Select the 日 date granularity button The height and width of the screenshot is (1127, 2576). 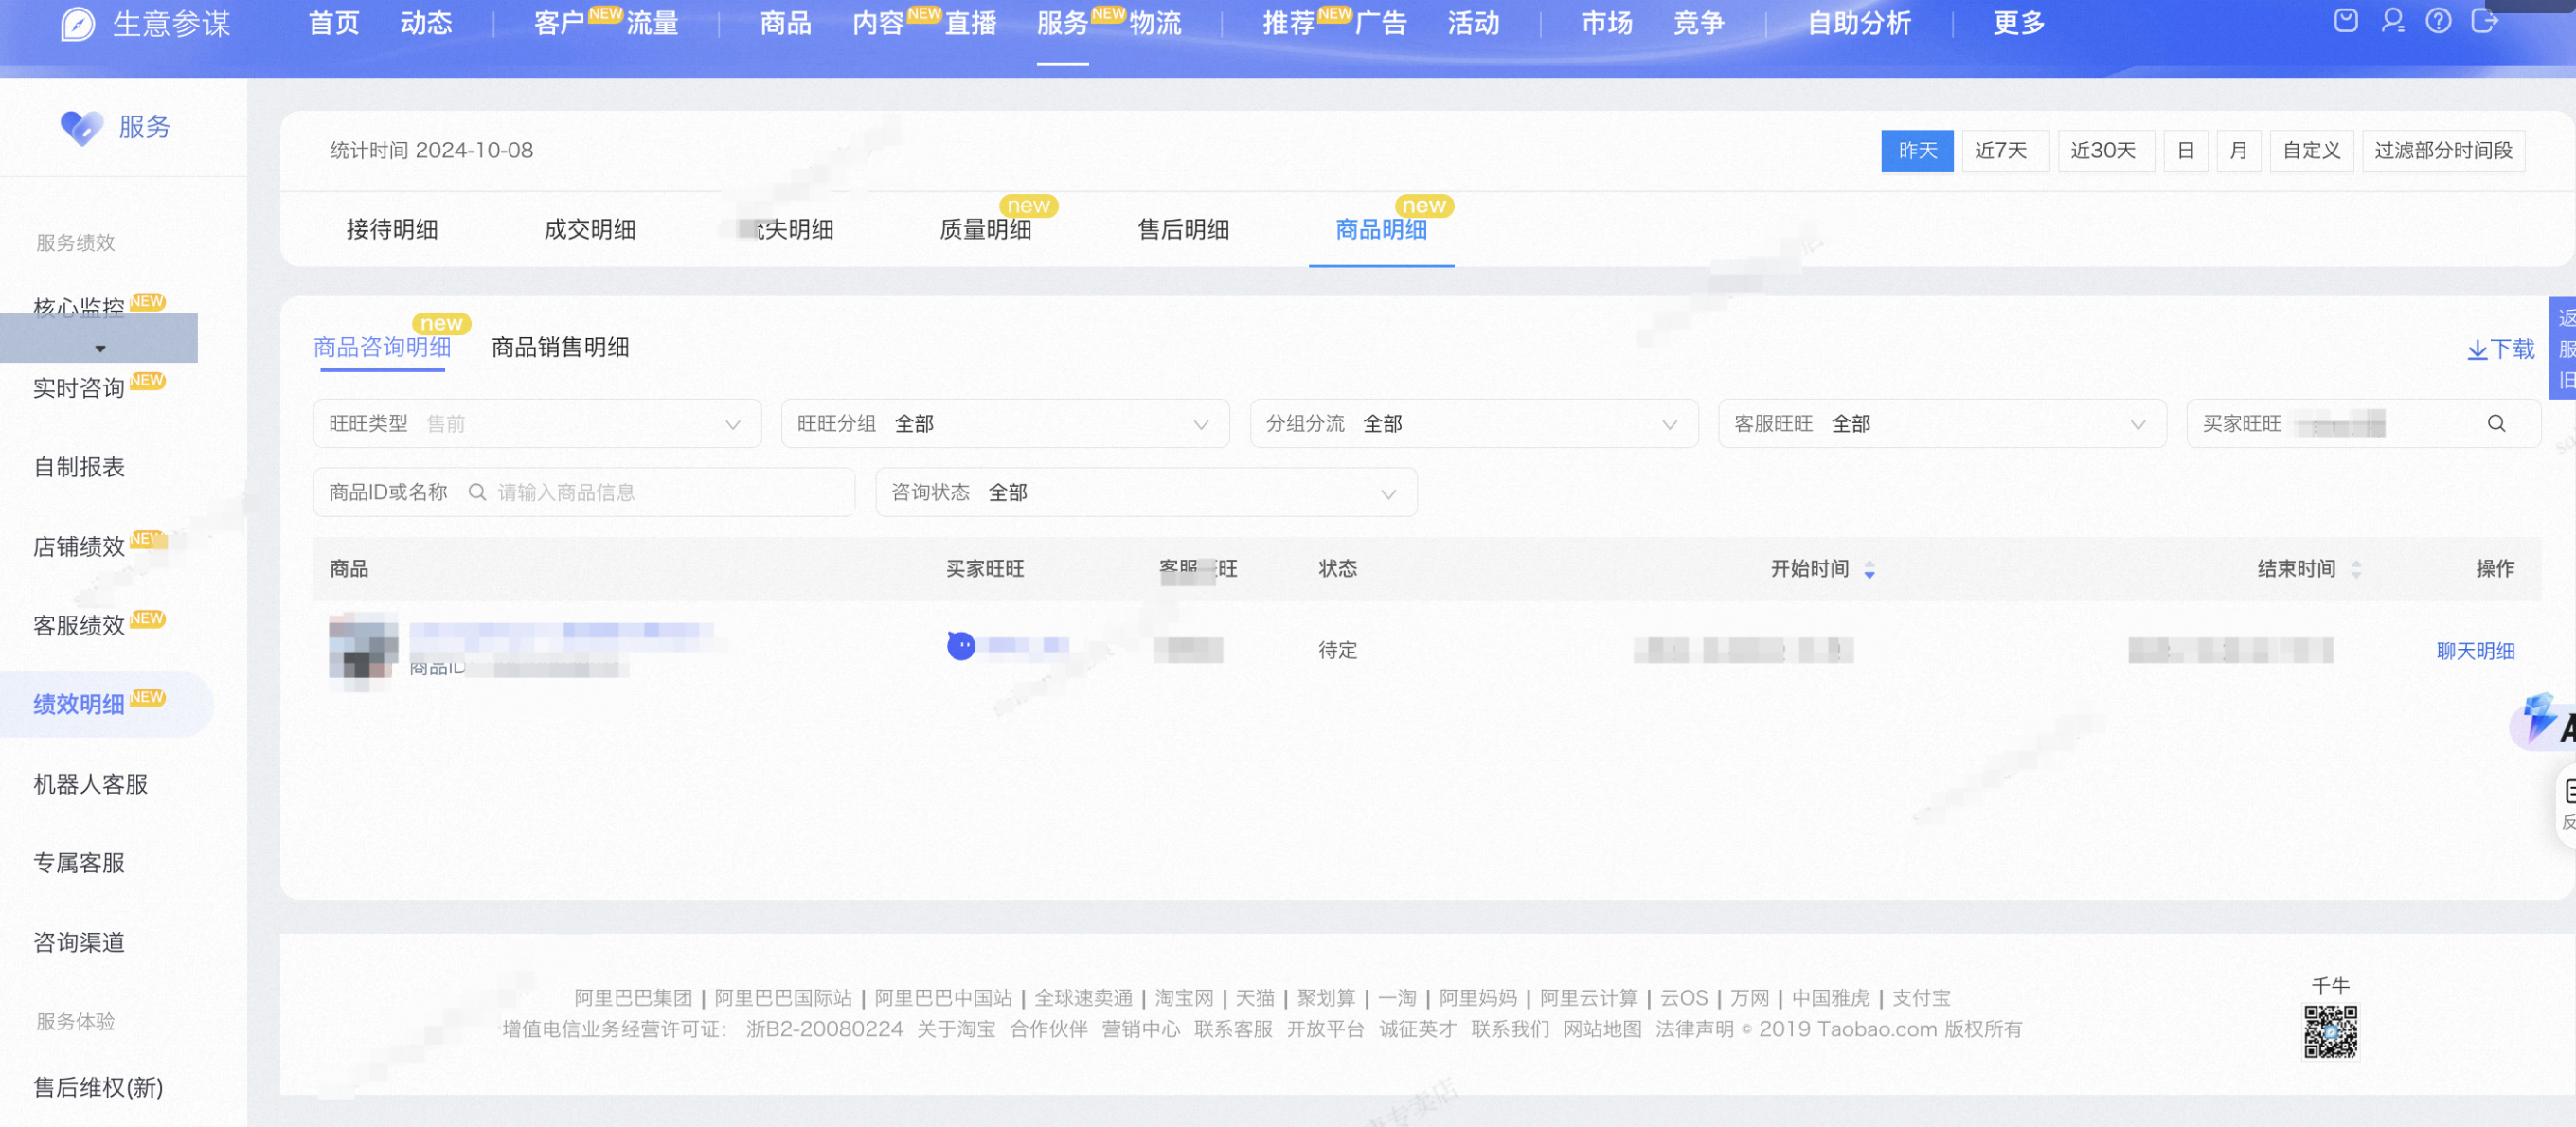2186,151
